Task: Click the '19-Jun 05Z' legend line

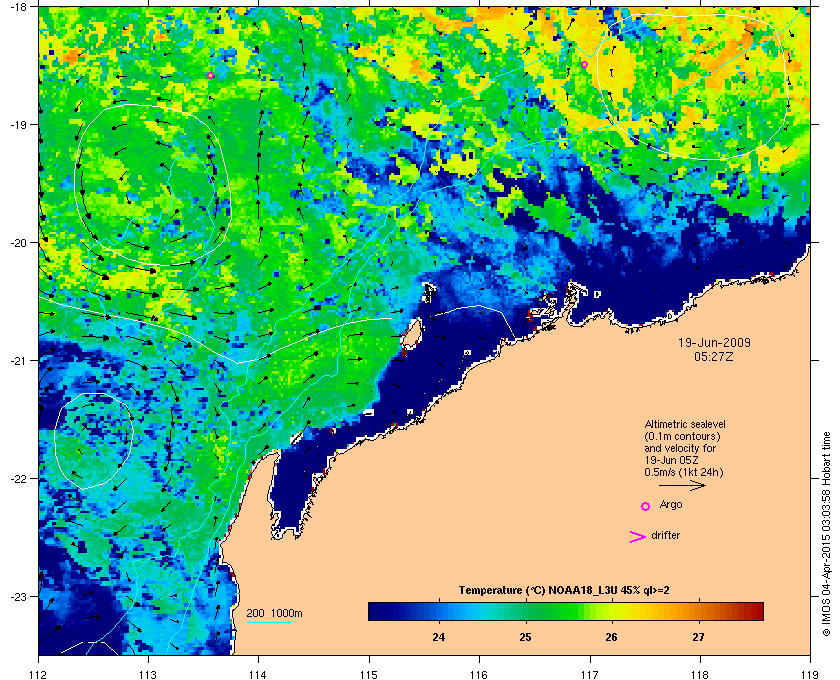Action: (671, 460)
